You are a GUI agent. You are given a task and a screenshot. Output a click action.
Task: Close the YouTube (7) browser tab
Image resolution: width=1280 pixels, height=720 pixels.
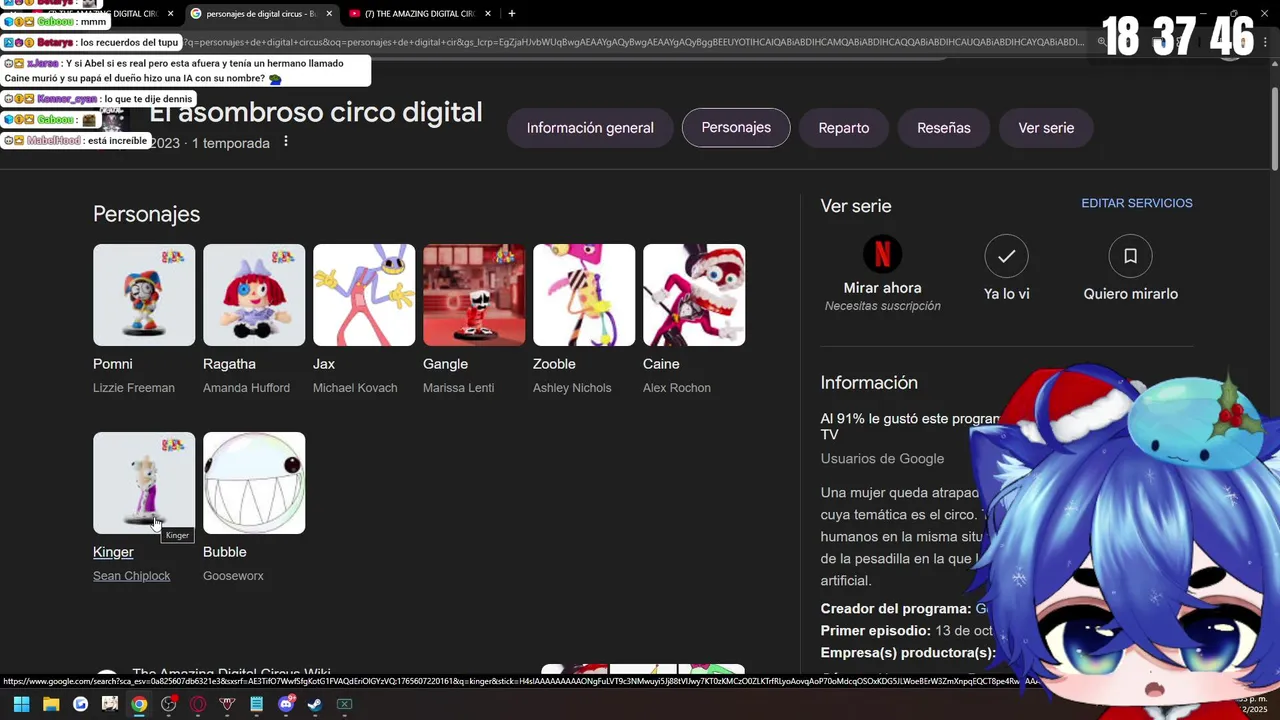pos(487,14)
